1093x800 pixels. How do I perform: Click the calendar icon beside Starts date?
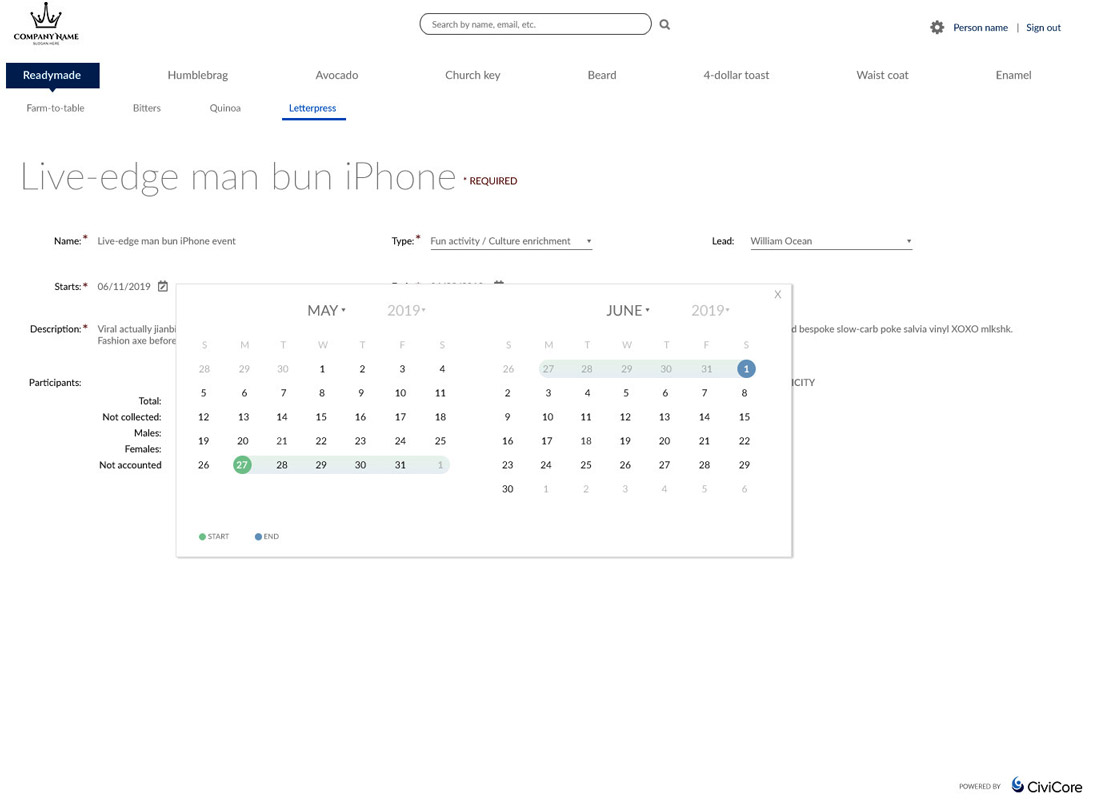[x=163, y=287]
